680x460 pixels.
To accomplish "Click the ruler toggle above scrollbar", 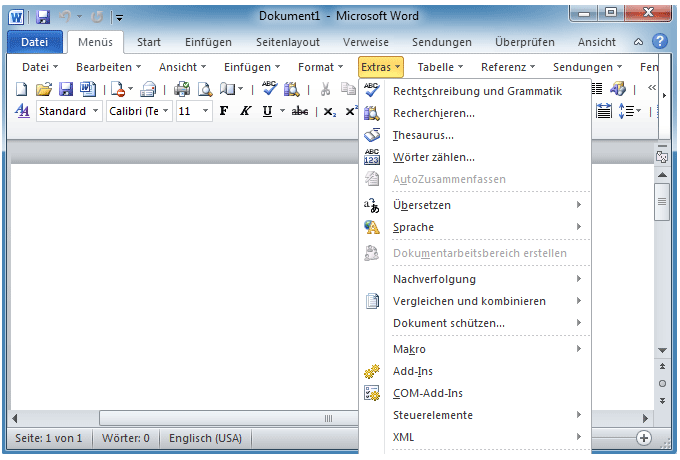I will click(x=662, y=156).
